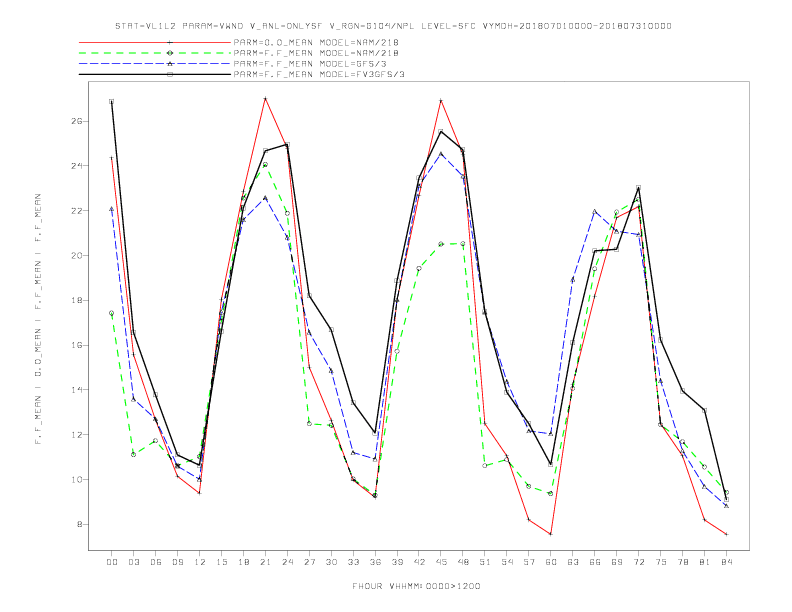Click x-axis tick label 15
This screenshot has width=792, height=612.
(221, 562)
